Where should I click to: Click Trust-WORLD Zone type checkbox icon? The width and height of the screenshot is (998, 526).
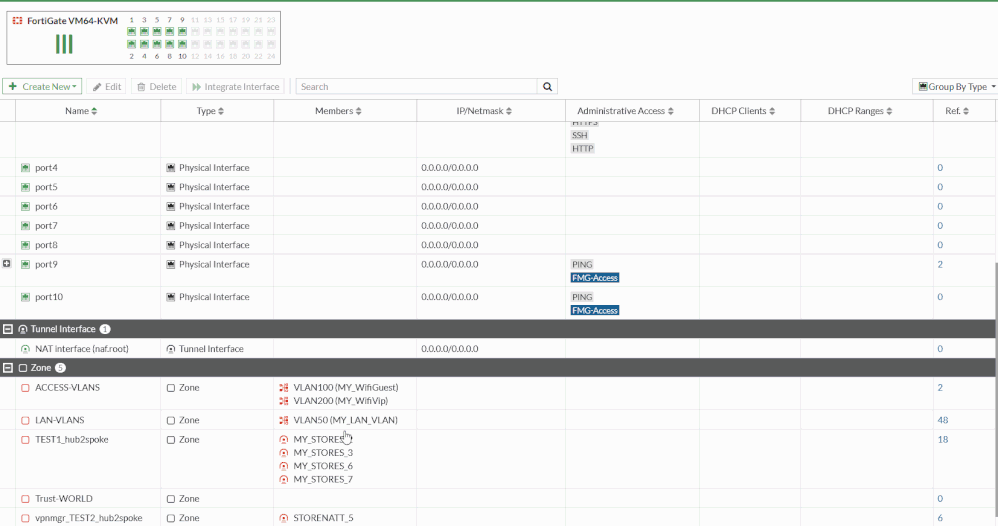click(171, 499)
